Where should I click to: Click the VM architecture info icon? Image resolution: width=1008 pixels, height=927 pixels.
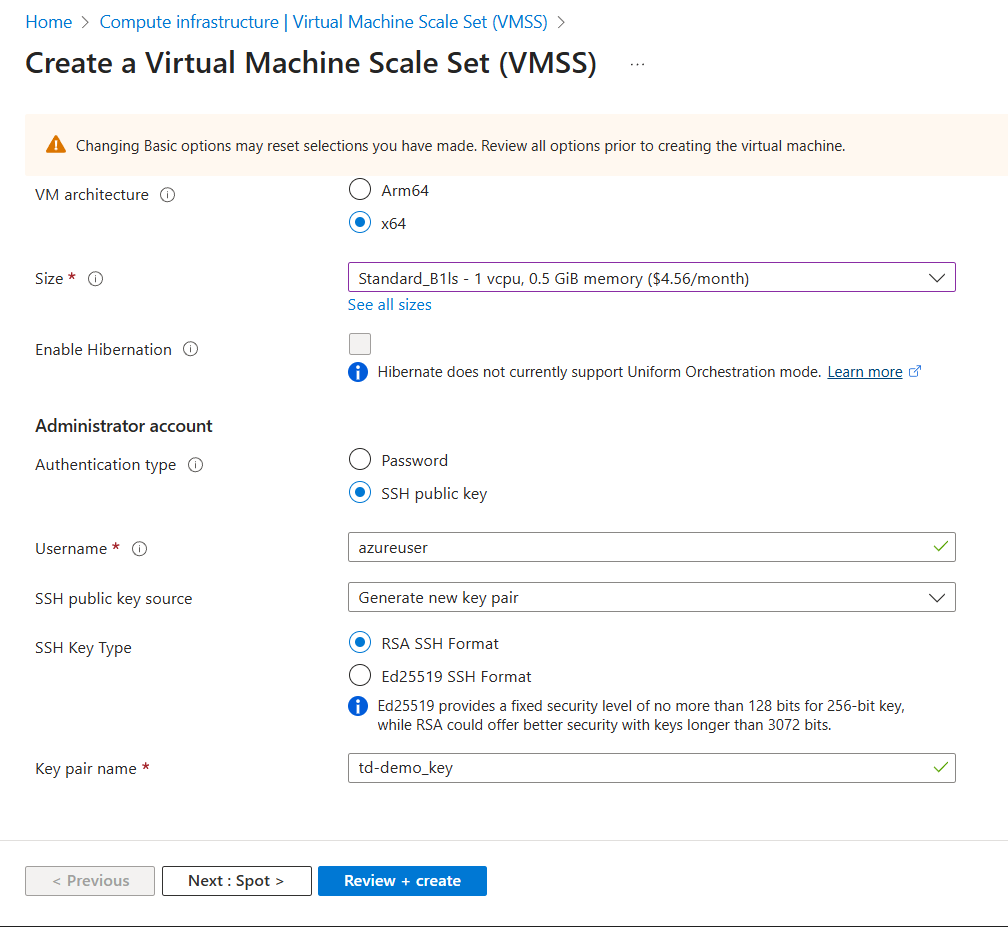pos(168,195)
